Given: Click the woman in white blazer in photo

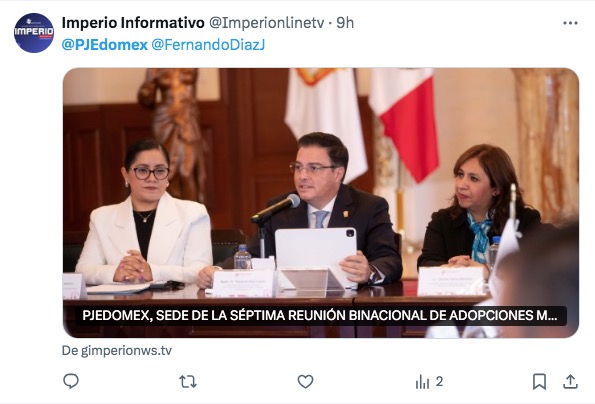Looking at the screenshot, I should click(x=146, y=216).
